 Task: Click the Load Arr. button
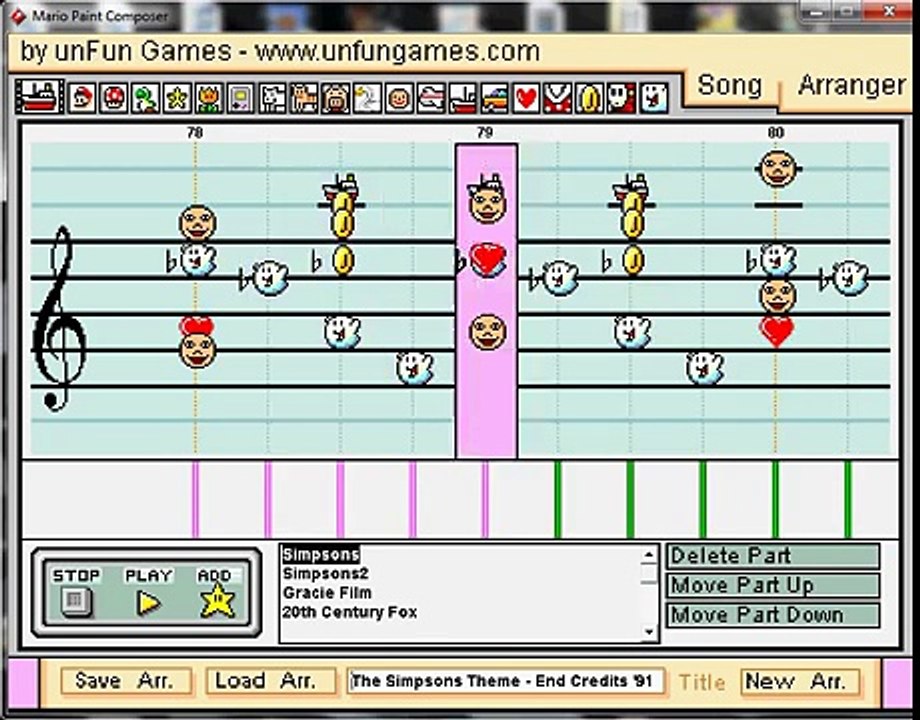click(x=270, y=681)
